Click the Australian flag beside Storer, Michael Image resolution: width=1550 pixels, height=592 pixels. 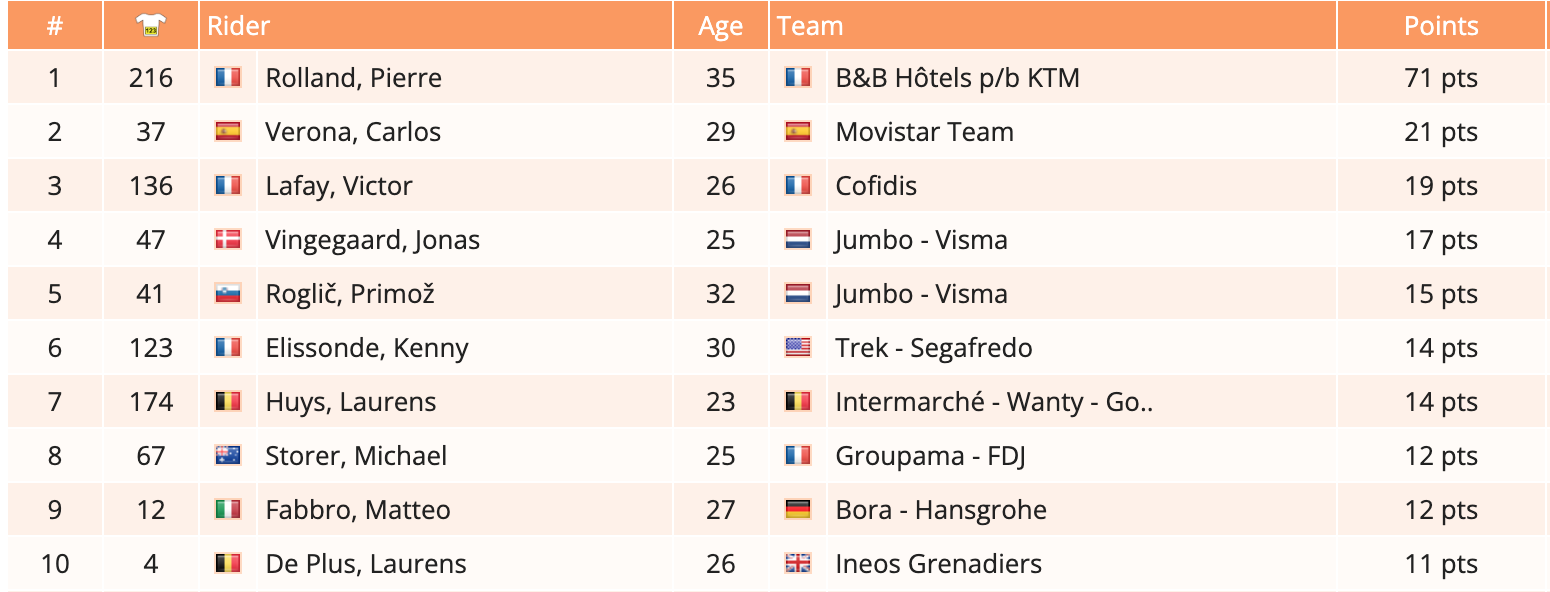click(228, 456)
